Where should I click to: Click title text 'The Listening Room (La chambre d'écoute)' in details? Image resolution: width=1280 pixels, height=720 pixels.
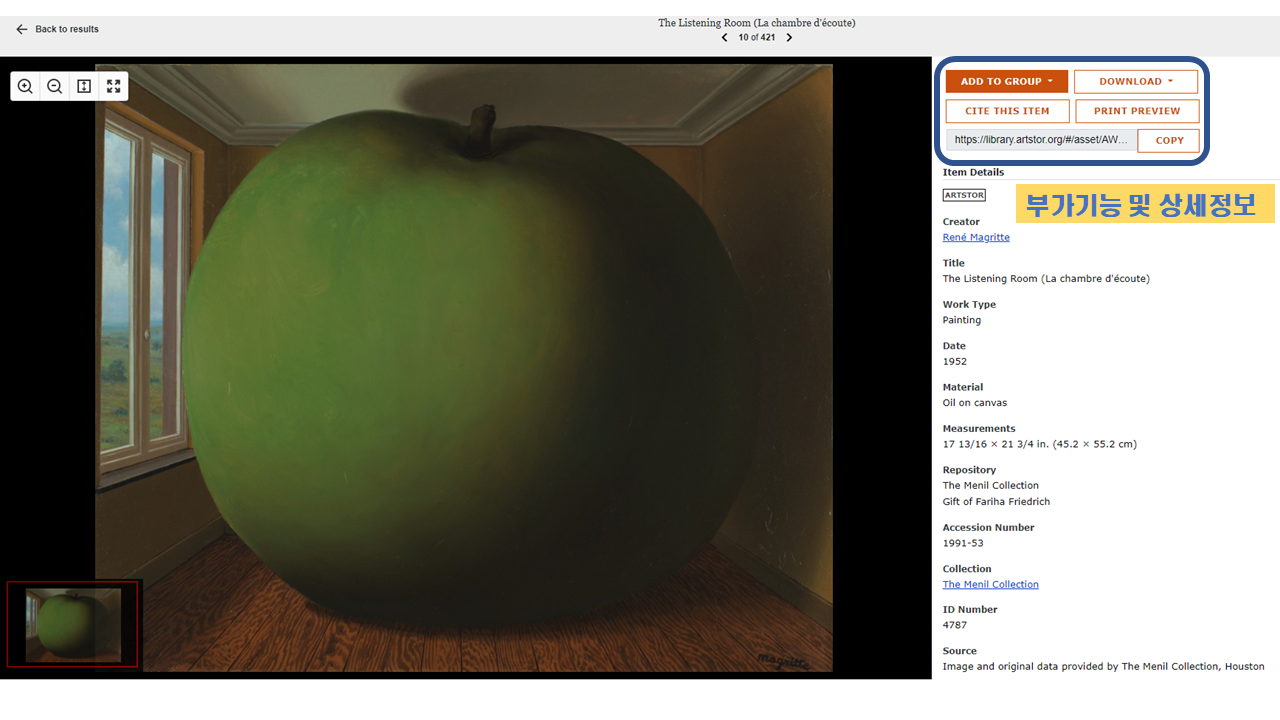[1046, 278]
